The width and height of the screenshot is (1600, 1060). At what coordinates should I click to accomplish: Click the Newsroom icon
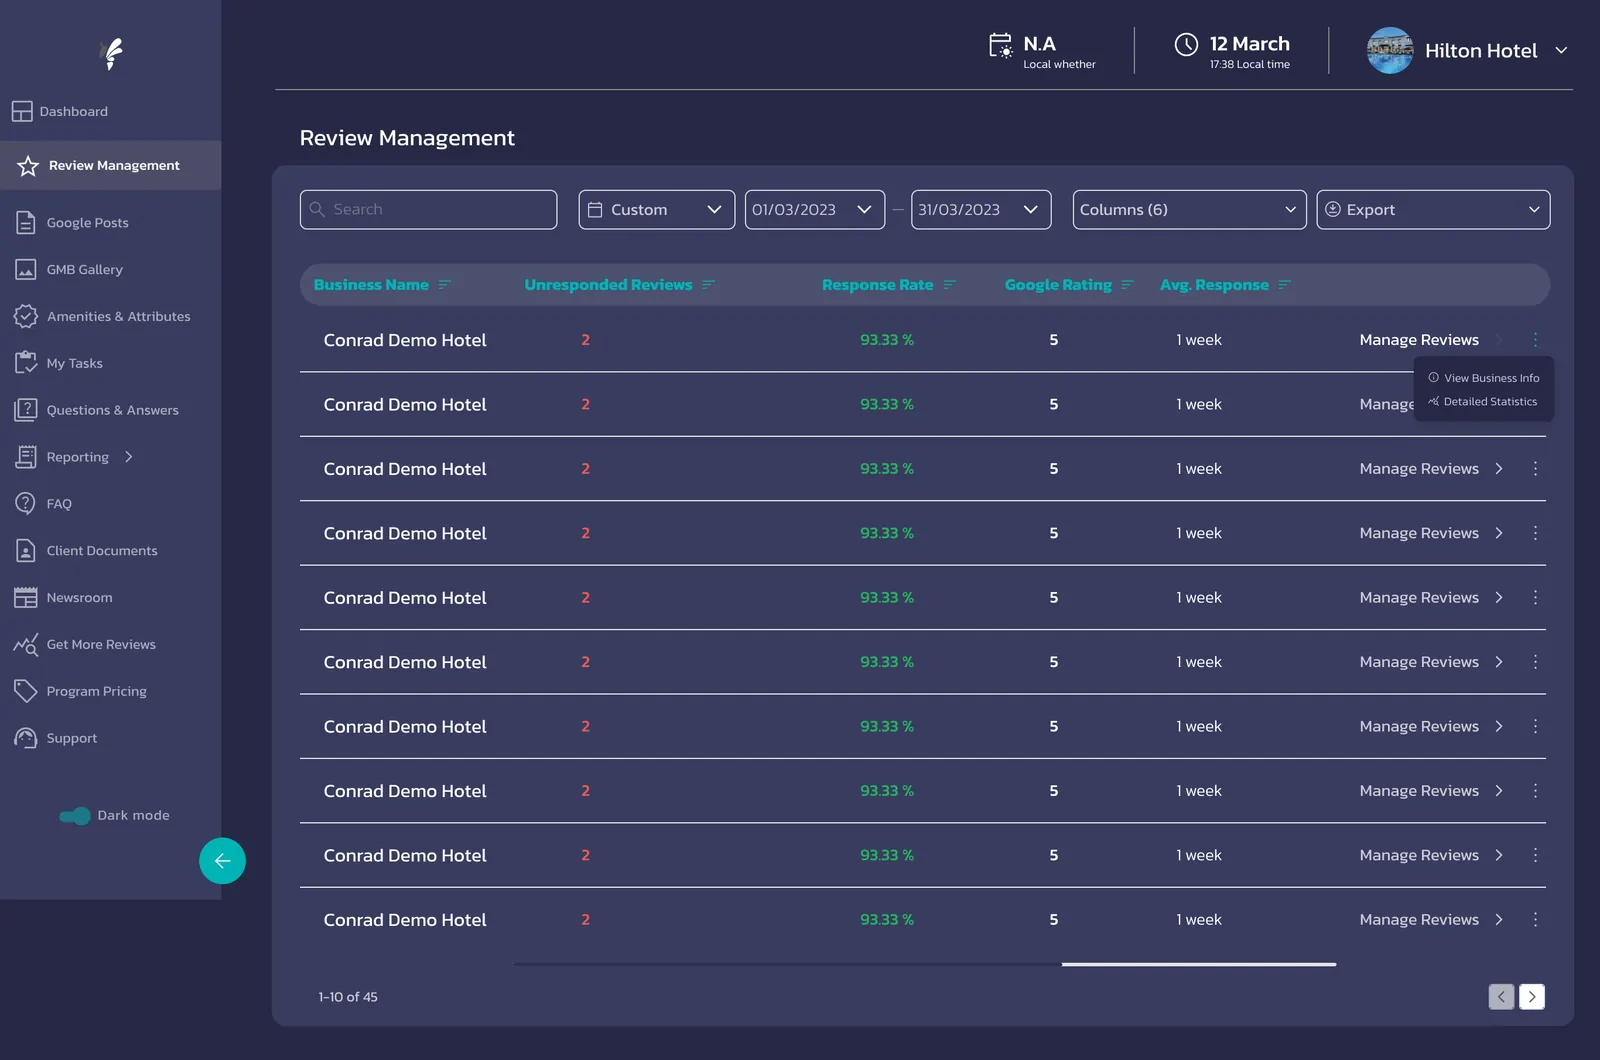point(26,597)
